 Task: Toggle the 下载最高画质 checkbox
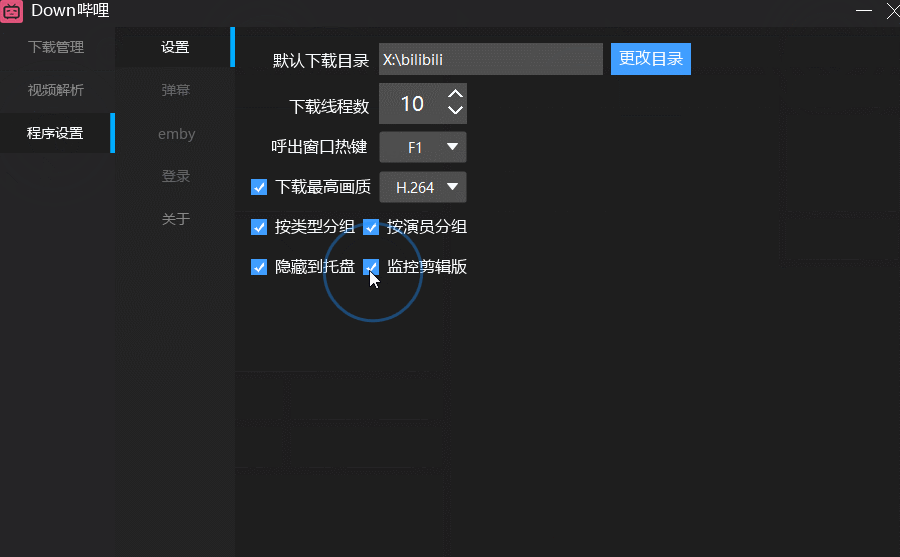pos(259,187)
